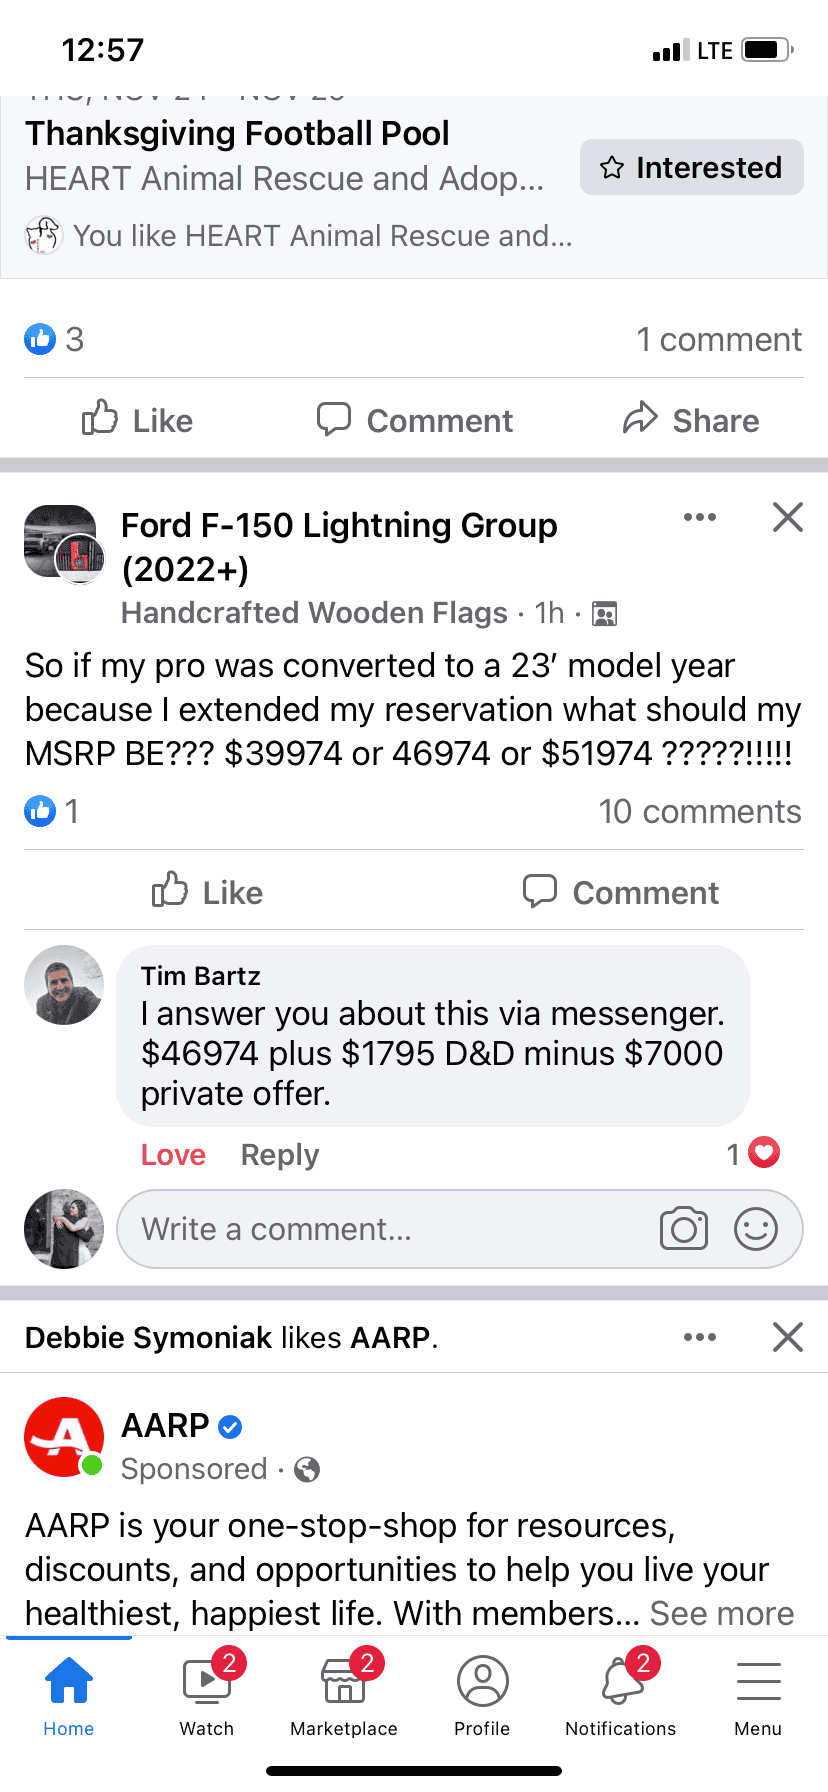
Task: Open the emoji picker in the comment field
Action: pyautogui.click(x=756, y=1228)
